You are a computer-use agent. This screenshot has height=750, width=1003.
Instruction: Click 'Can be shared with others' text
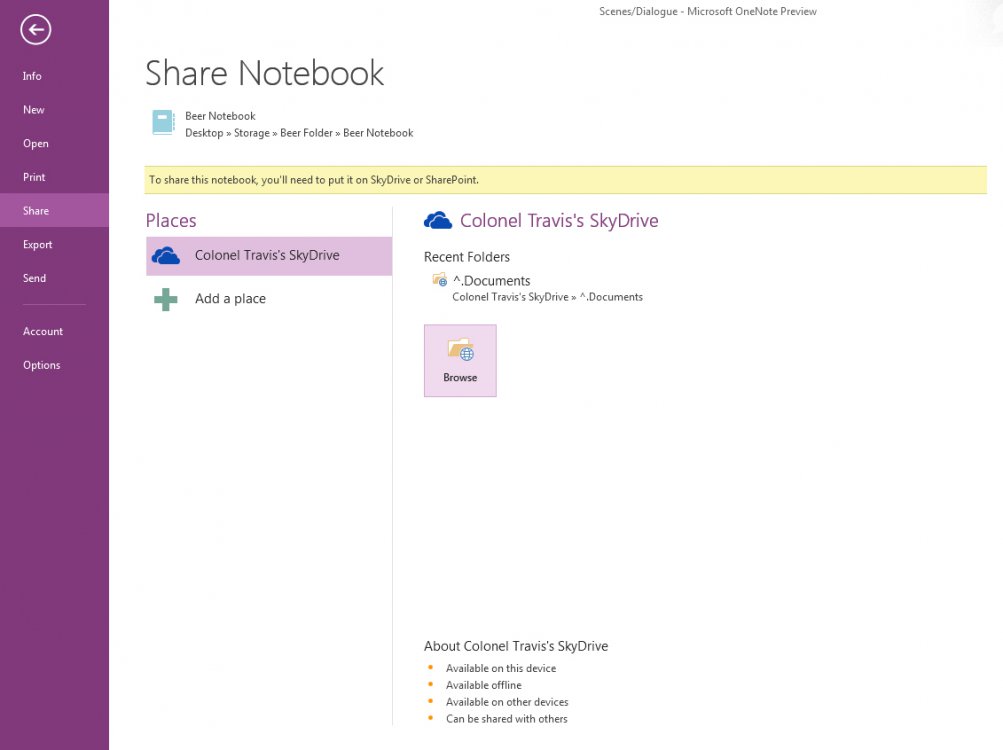click(x=507, y=719)
